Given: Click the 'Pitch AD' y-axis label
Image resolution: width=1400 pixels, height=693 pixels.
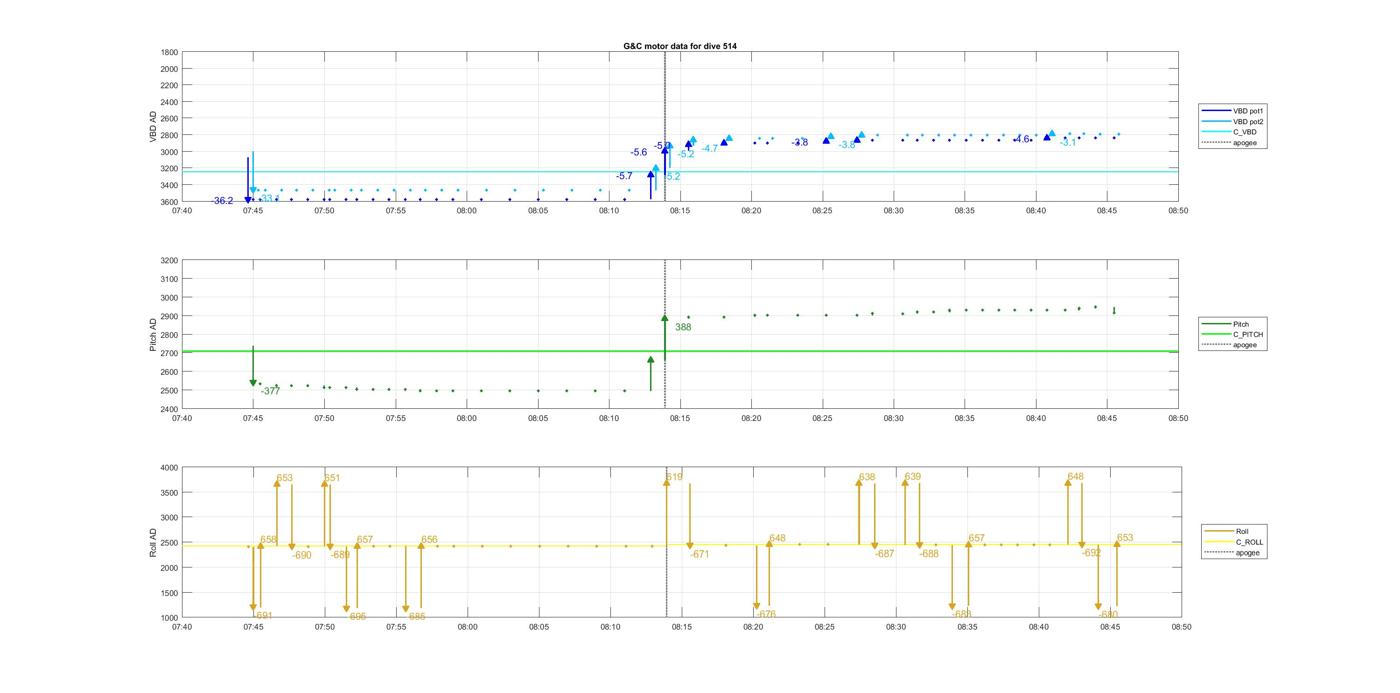Looking at the screenshot, I should (x=153, y=335).
